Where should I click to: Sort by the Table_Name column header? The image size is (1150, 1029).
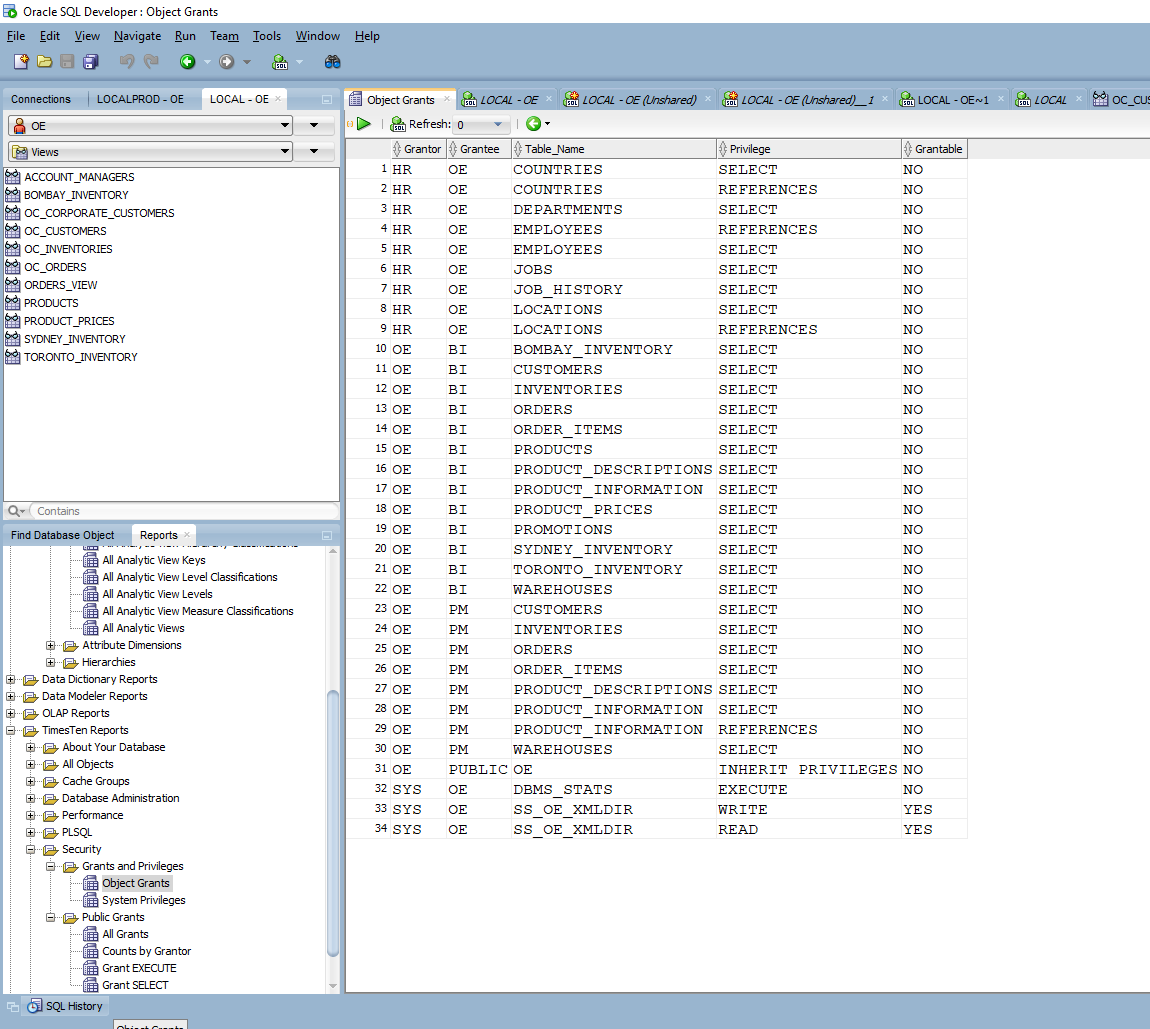613,149
